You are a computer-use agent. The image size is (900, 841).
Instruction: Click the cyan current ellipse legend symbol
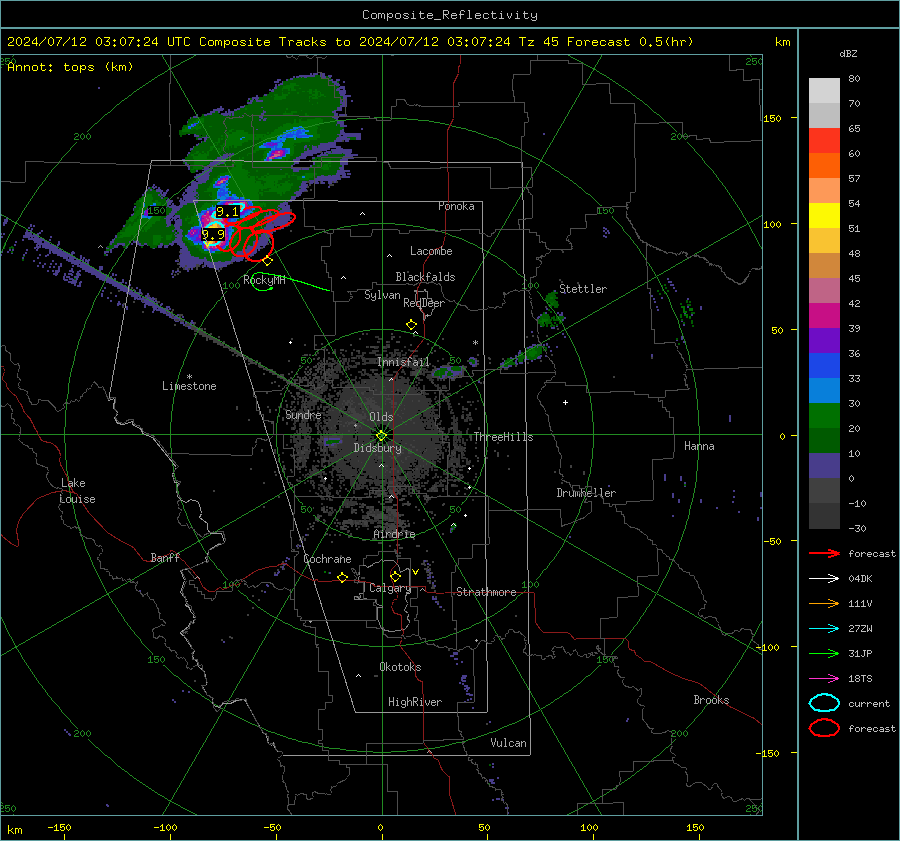(x=824, y=703)
